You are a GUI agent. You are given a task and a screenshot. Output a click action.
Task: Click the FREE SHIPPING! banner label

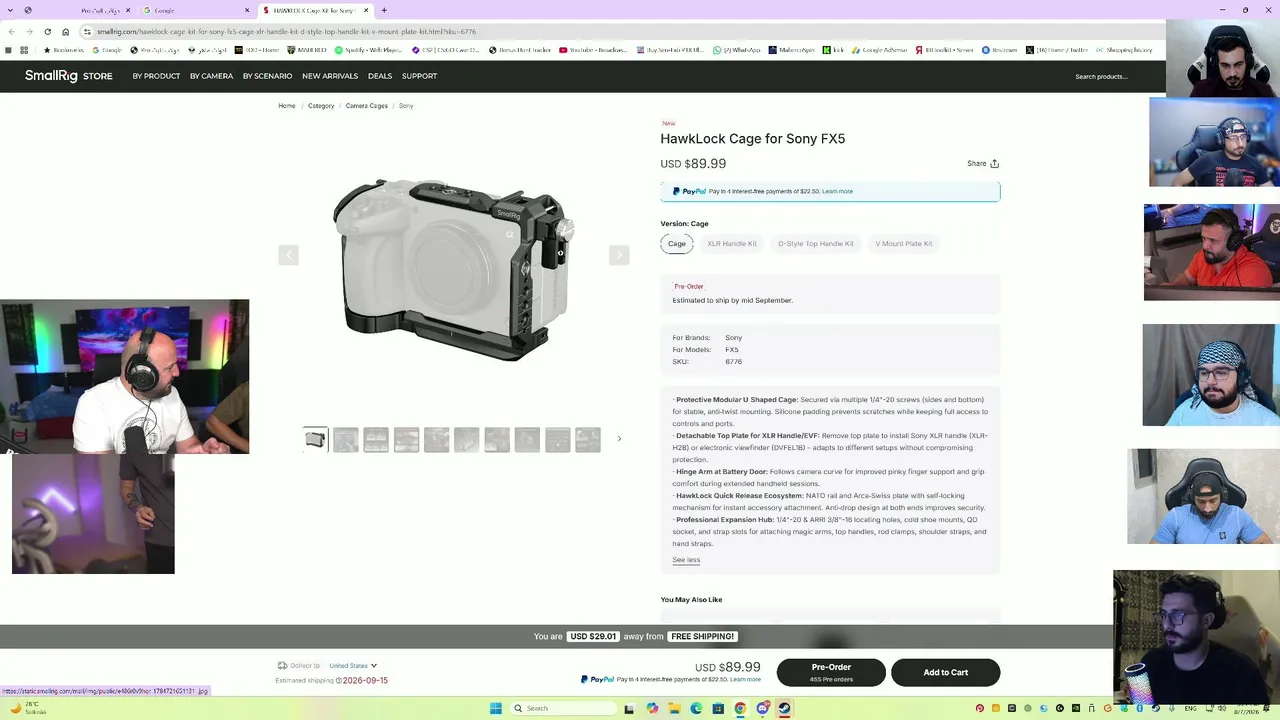pyautogui.click(x=702, y=636)
